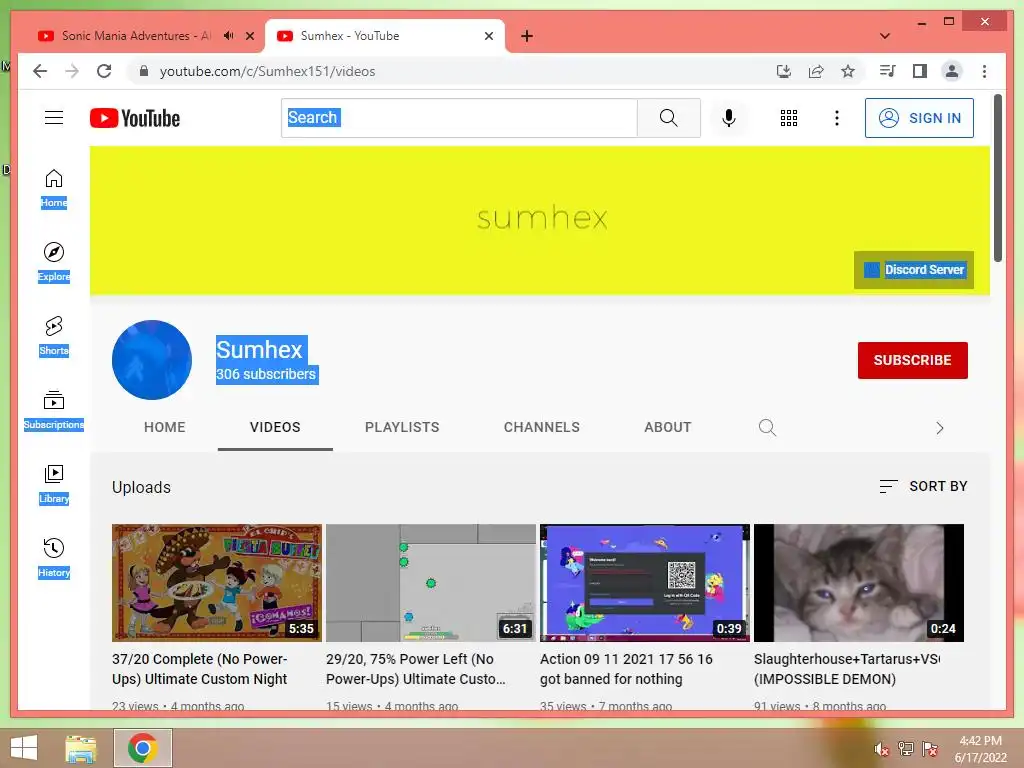This screenshot has width=1024, height=768.
Task: Click the Sumhex channel avatar
Action: pyautogui.click(x=152, y=360)
